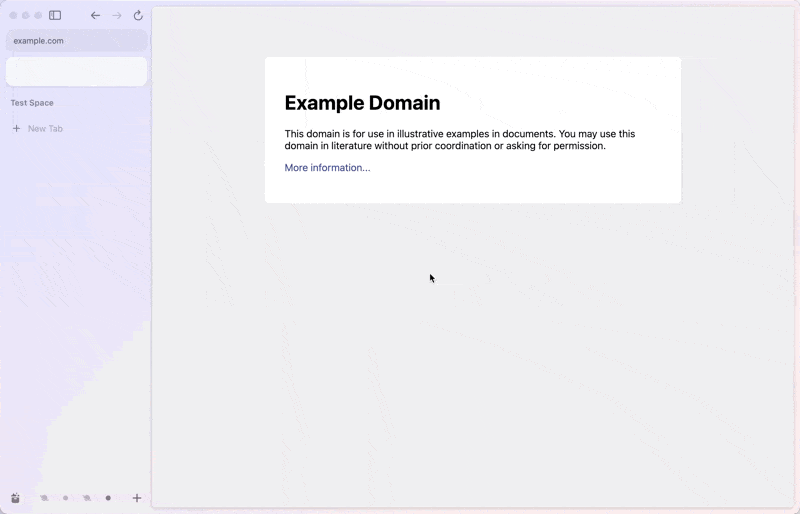This screenshot has width=800, height=514.
Task: Switch to the light gray dot space
Action: (65, 498)
